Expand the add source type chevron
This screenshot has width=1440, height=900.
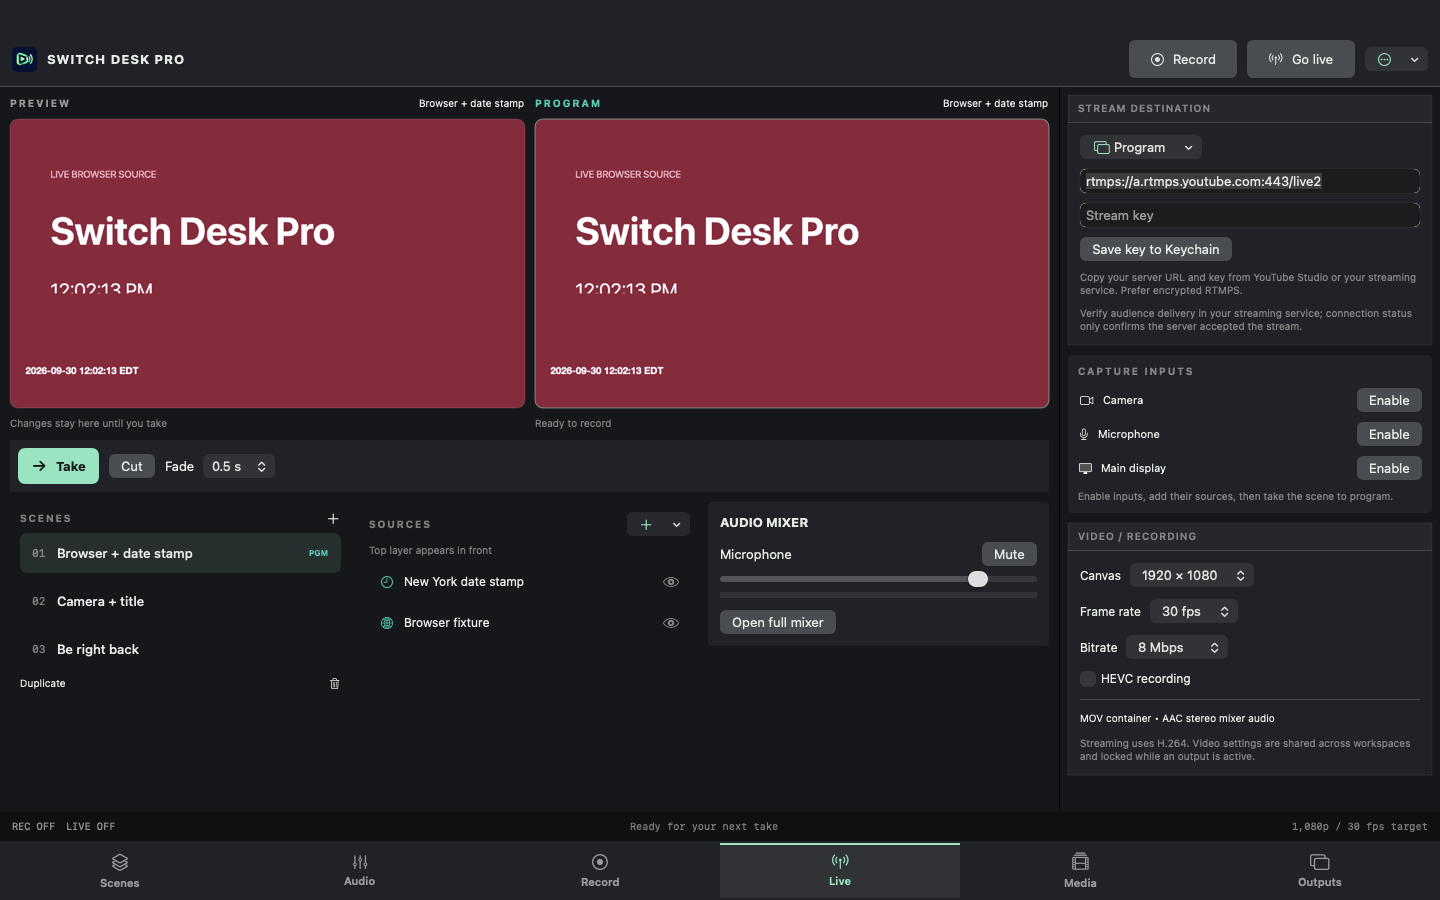point(677,524)
